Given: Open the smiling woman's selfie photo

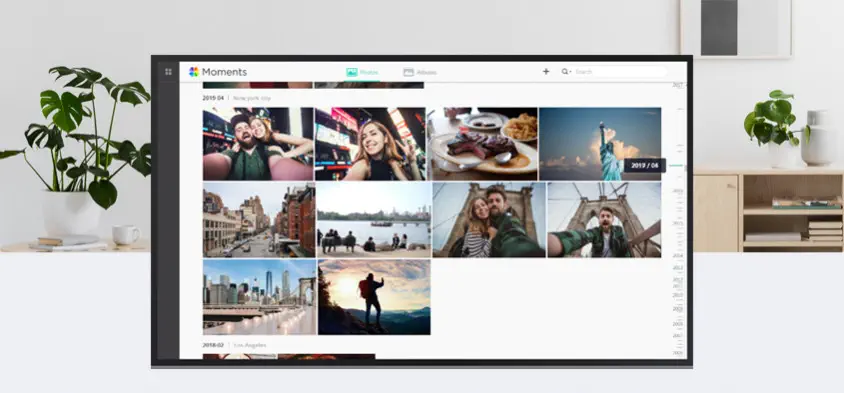Looking at the screenshot, I should pyautogui.click(x=370, y=144).
